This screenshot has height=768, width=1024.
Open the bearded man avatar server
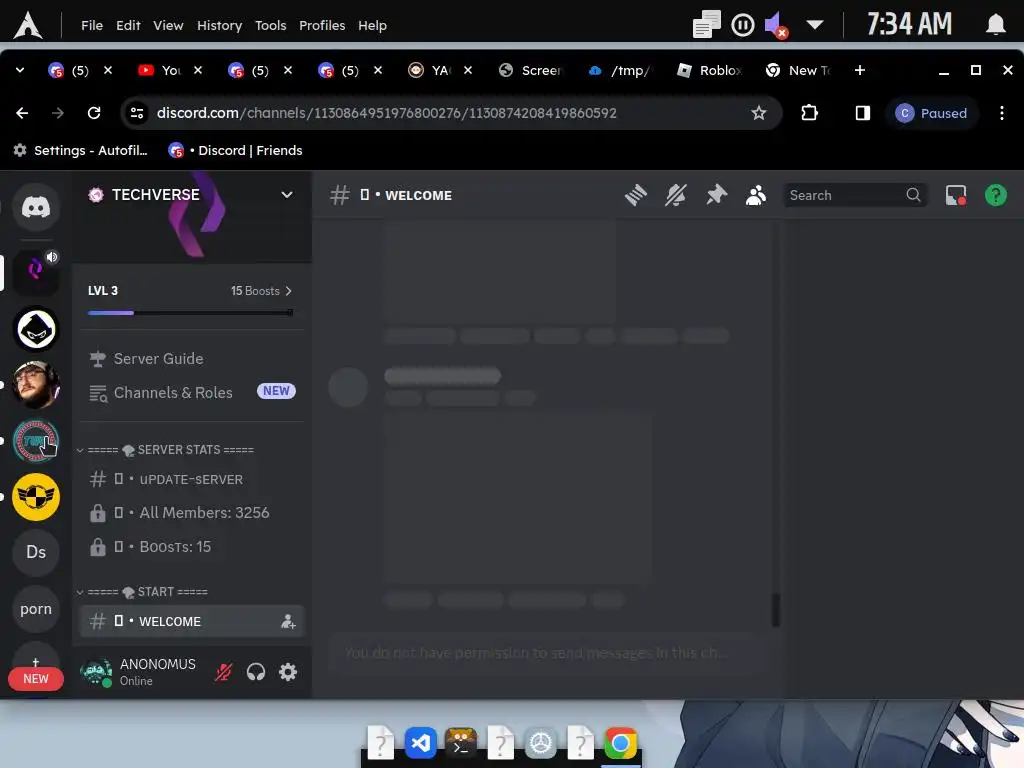click(x=36, y=385)
